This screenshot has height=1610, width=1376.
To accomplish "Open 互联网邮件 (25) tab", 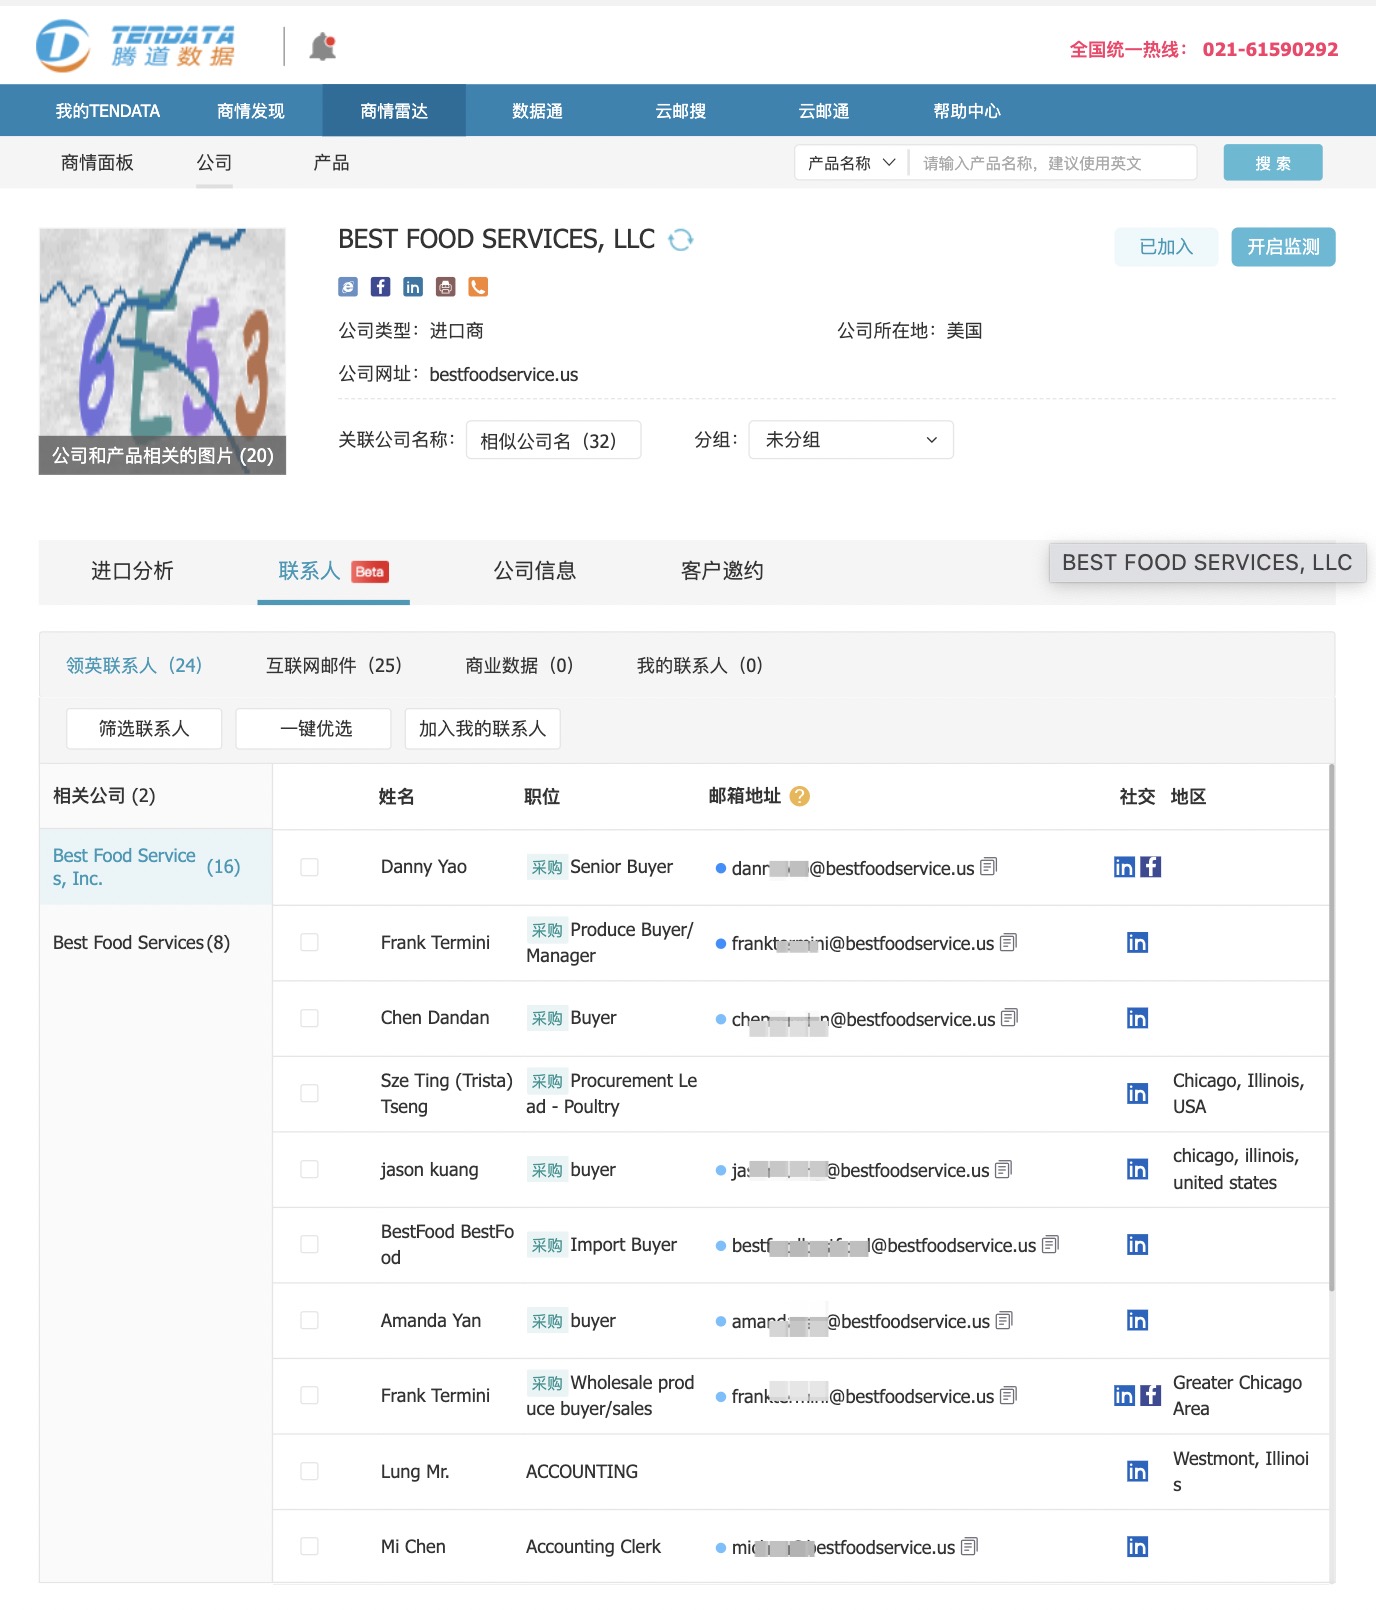I will click(334, 666).
